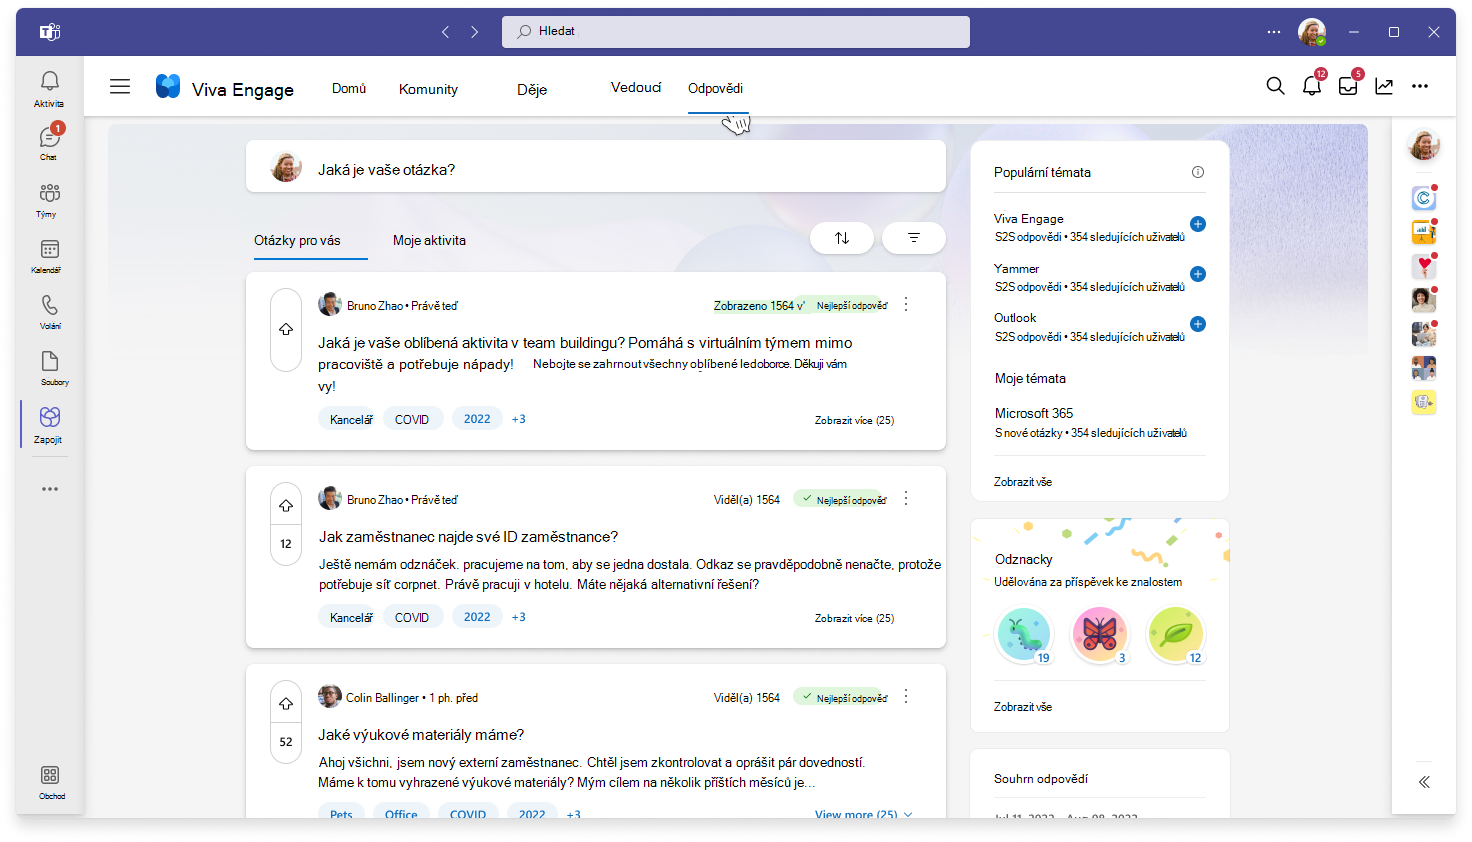This screenshot has width=1472, height=842.
Task: Select the Zapojit Viva Engage app icon
Action: point(49,424)
